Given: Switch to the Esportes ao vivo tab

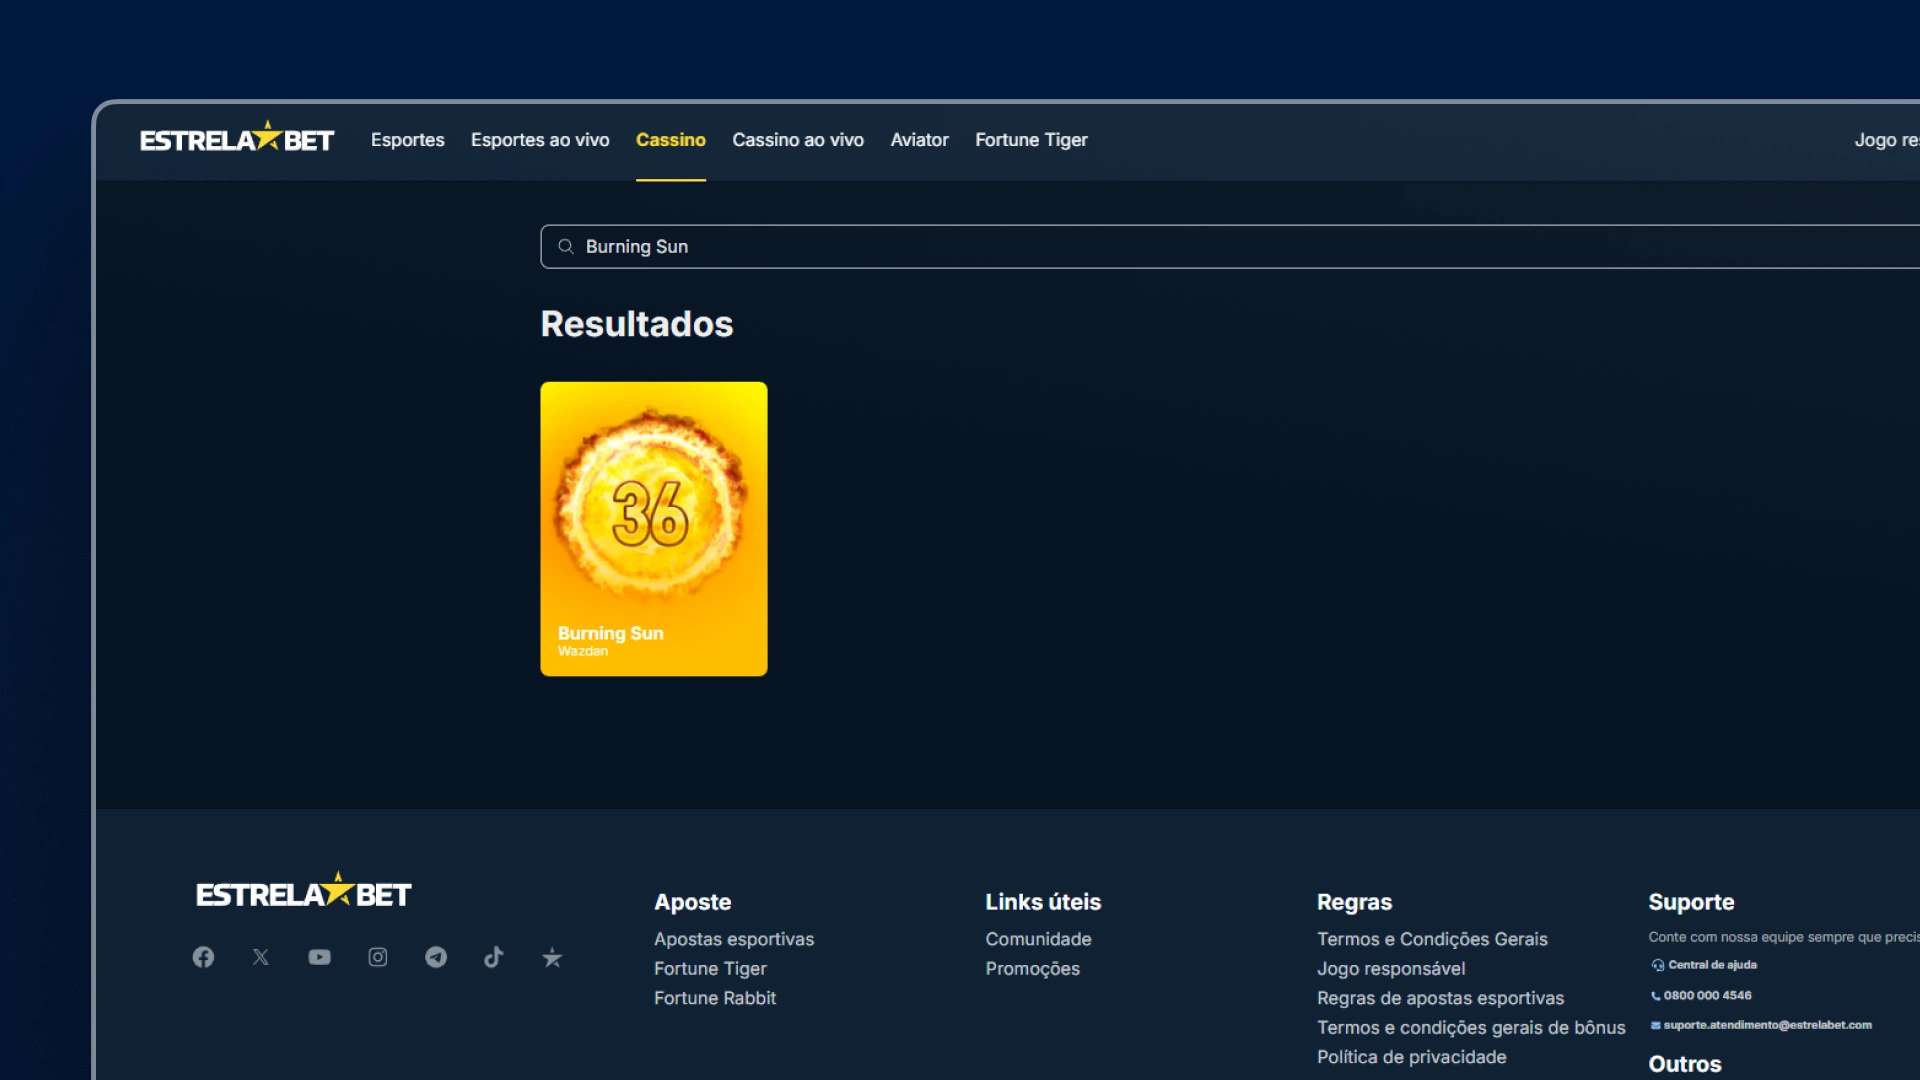Looking at the screenshot, I should (540, 140).
